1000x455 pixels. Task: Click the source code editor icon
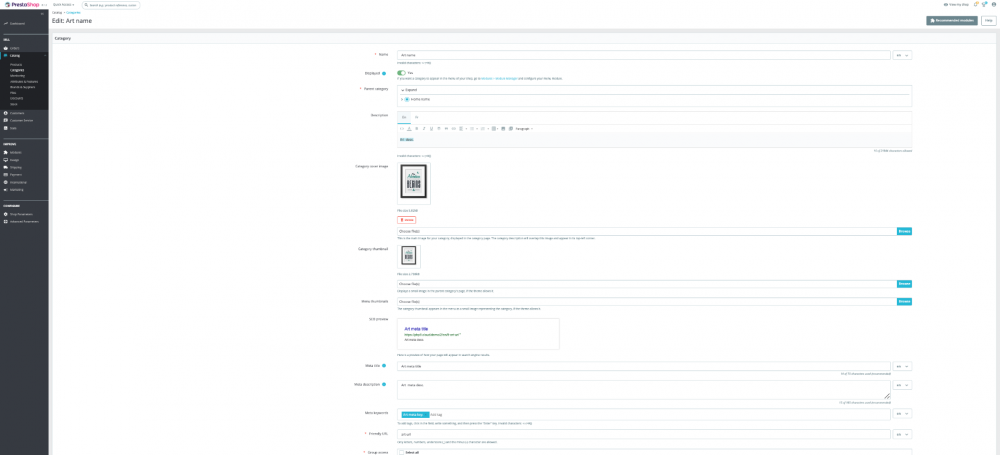click(402, 128)
